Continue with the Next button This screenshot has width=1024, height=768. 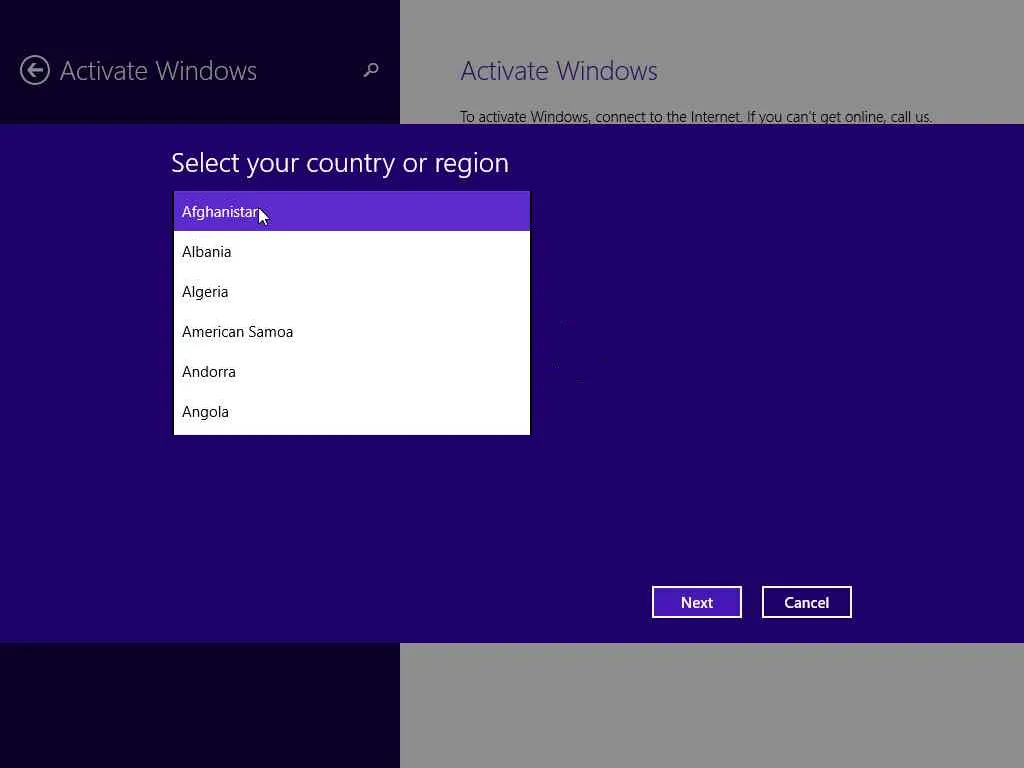pos(697,602)
